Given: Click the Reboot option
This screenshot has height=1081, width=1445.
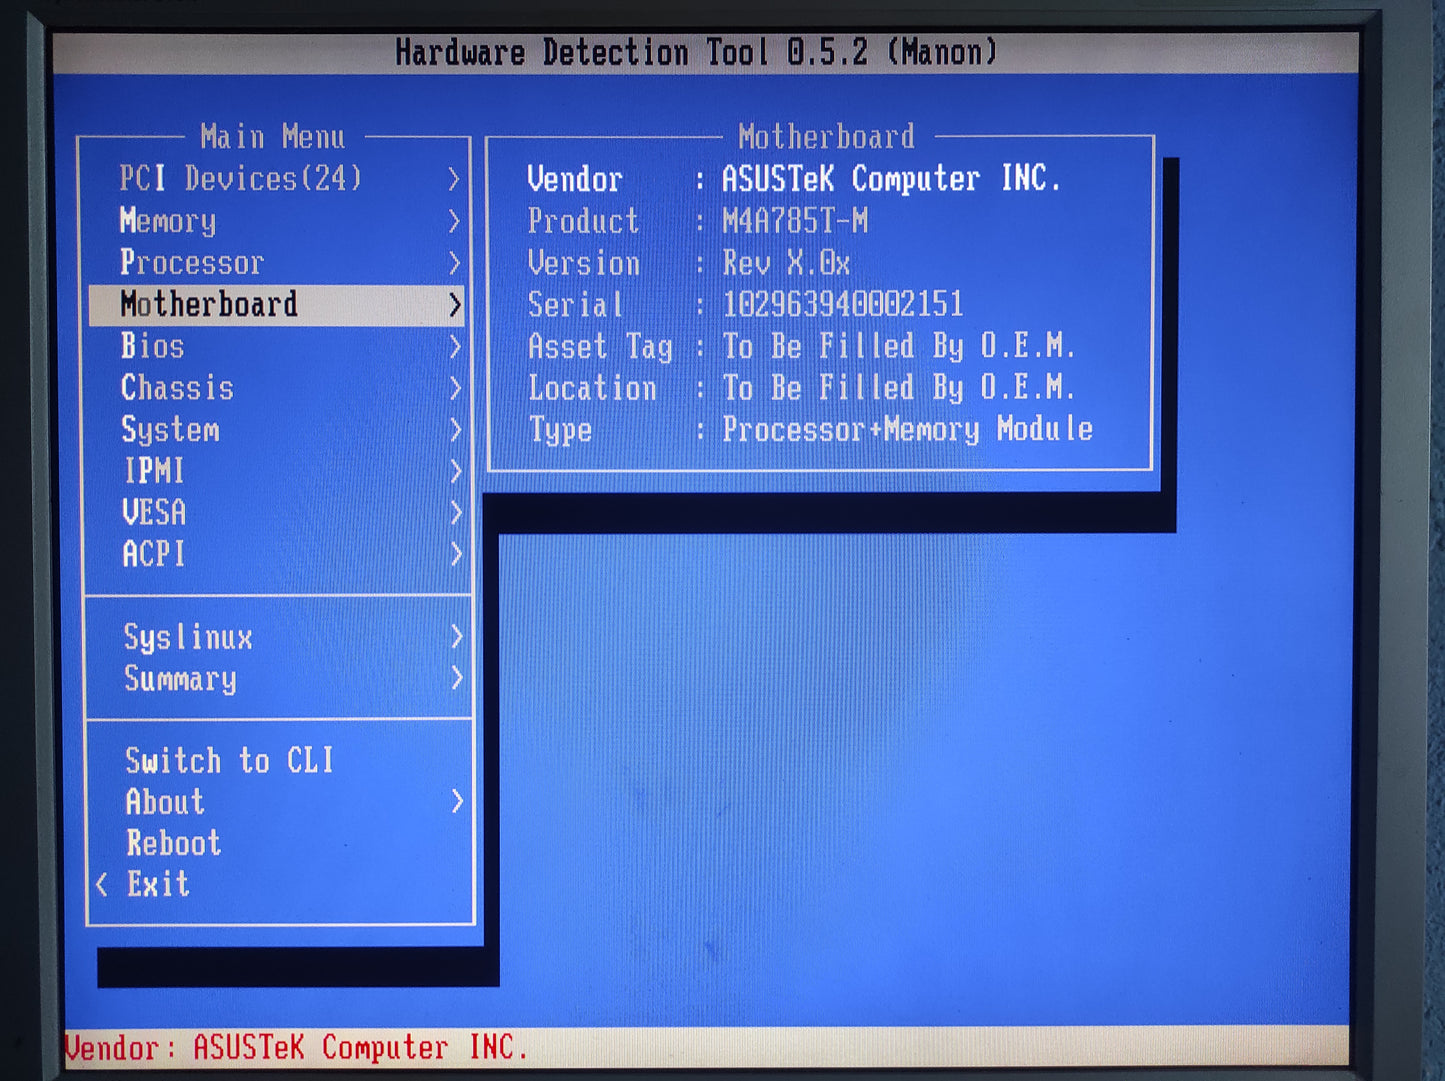Looking at the screenshot, I should click(173, 843).
